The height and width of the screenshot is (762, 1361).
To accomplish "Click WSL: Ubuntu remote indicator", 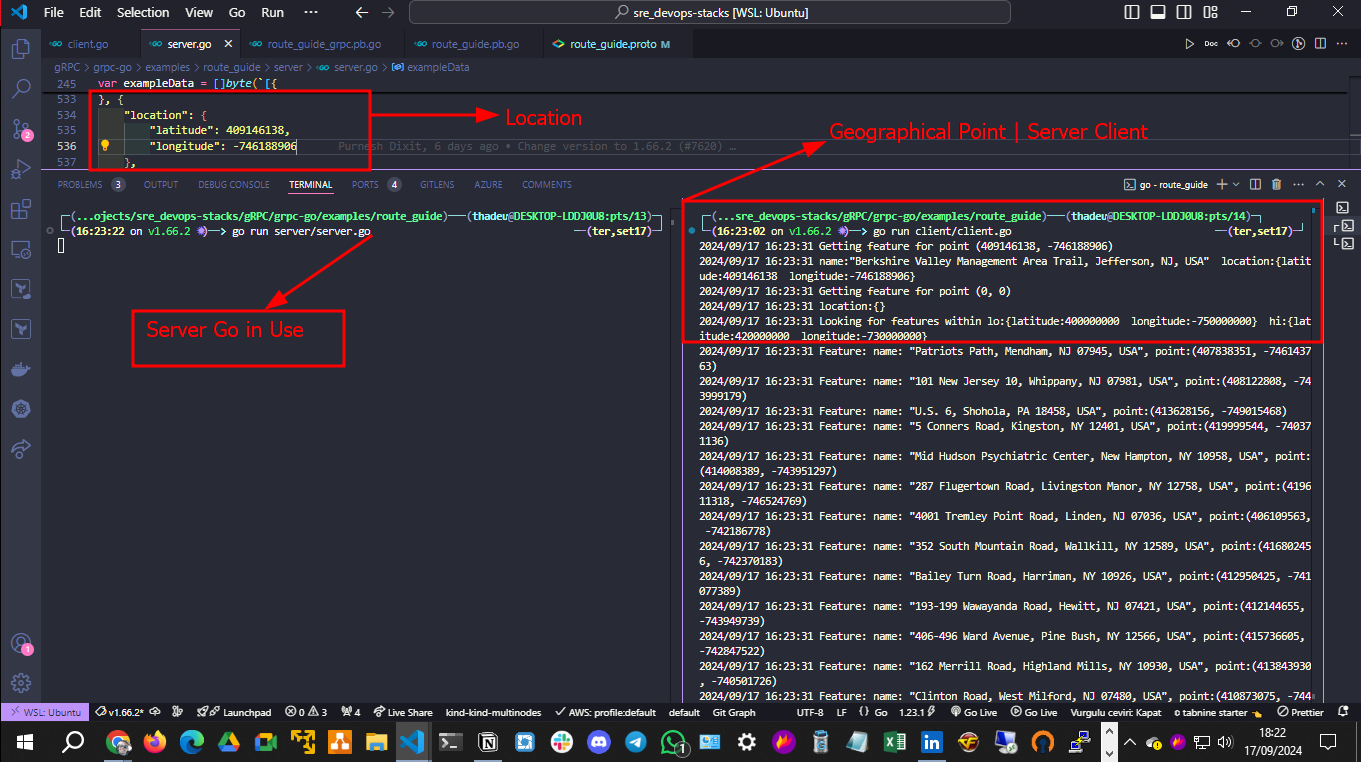I will [x=43, y=712].
